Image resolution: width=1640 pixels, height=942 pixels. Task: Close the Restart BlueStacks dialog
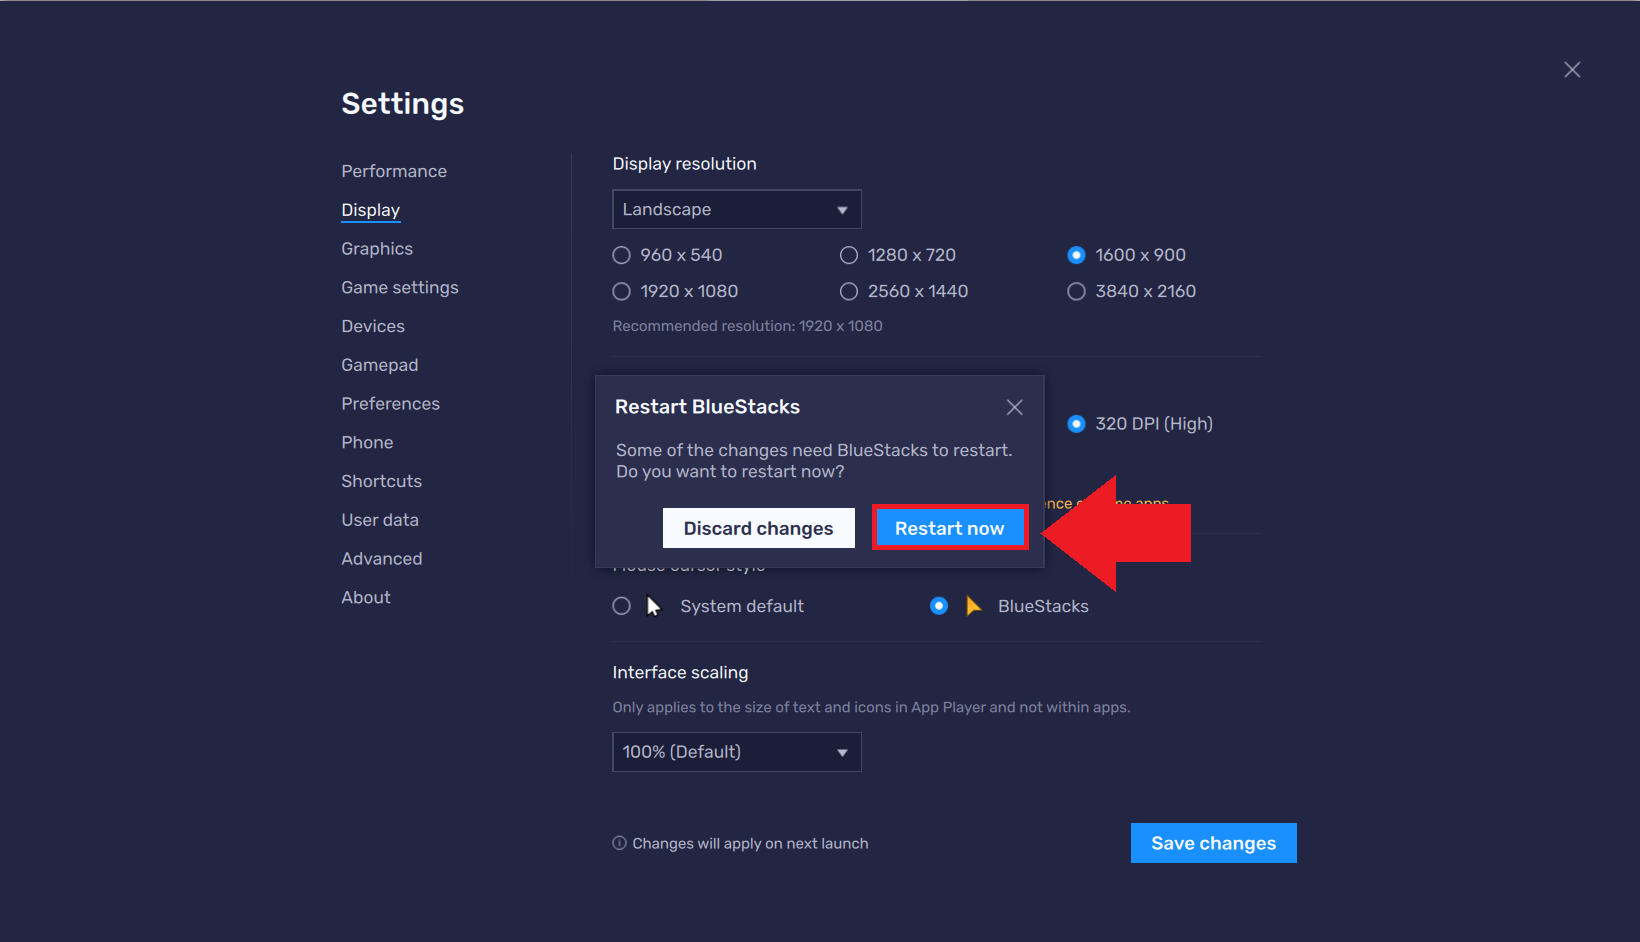point(1014,407)
